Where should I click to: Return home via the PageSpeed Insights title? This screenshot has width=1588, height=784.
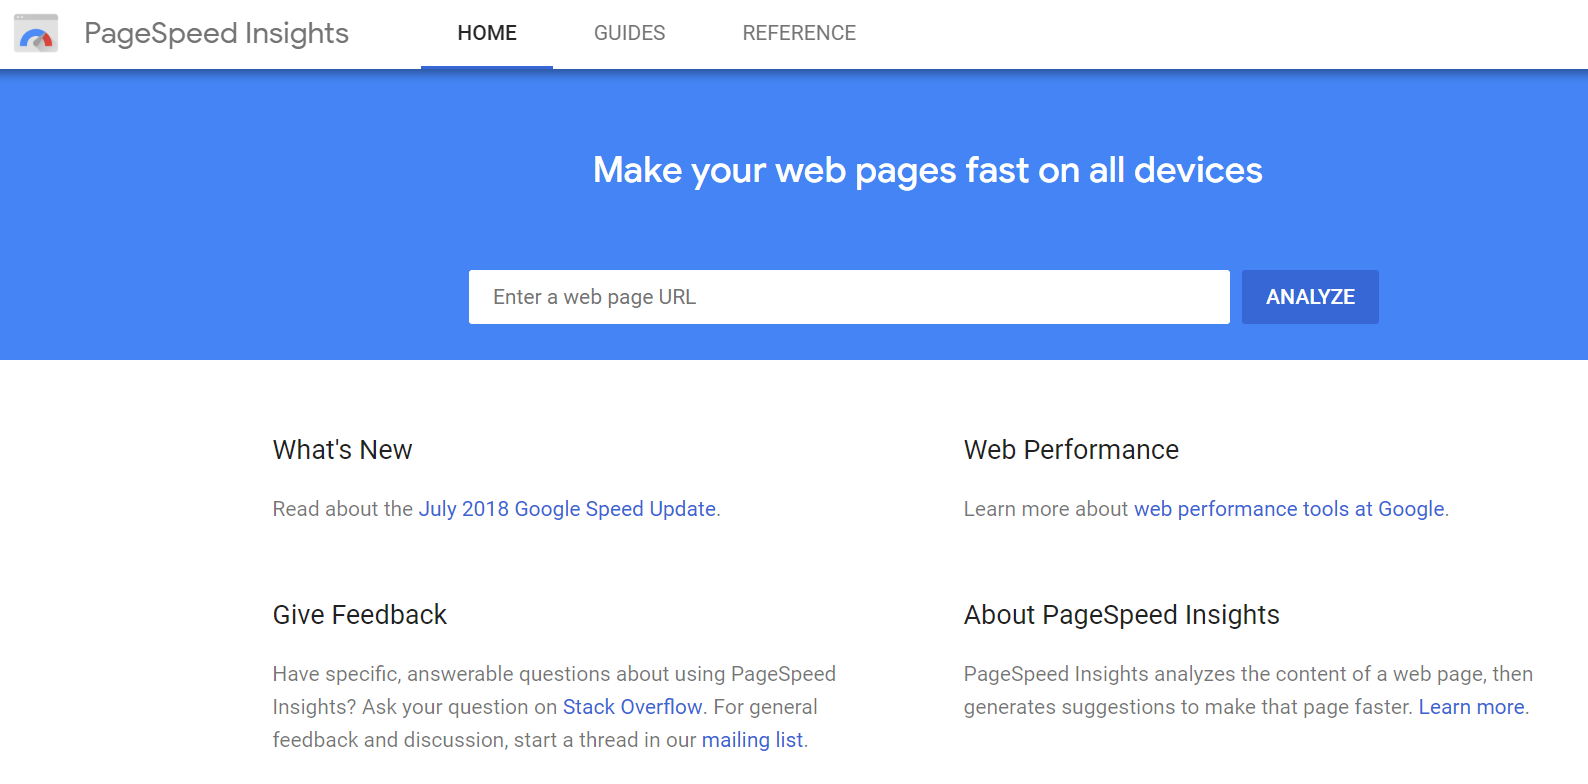[216, 32]
